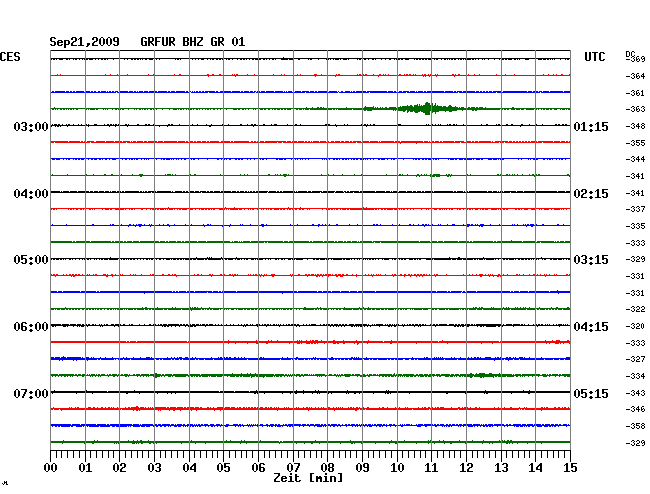Click the 05 minute axis tick label
This screenshot has height=494, width=650.
pos(223,468)
